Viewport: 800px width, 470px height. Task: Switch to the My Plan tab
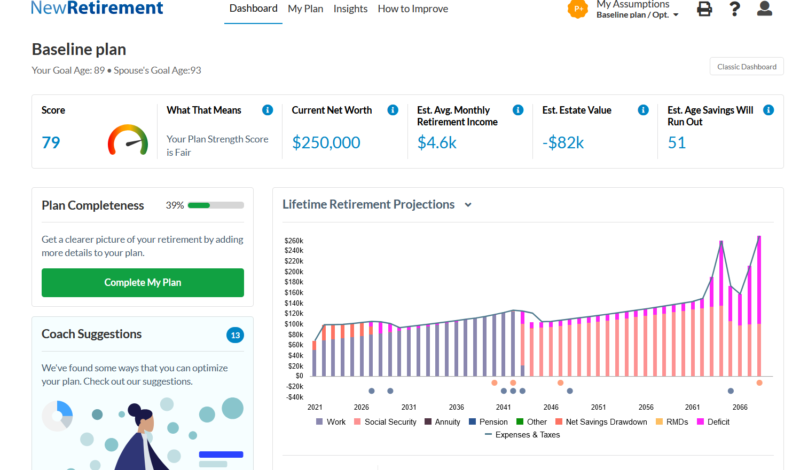pyautogui.click(x=305, y=9)
